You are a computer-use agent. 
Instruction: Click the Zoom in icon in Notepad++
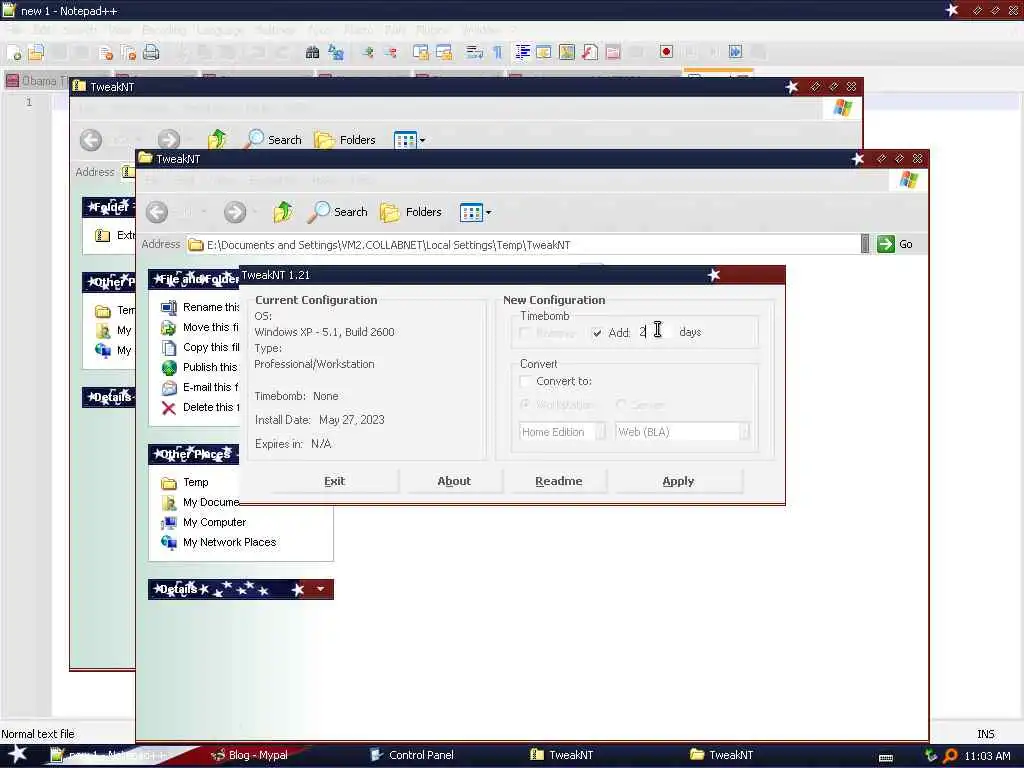click(368, 52)
